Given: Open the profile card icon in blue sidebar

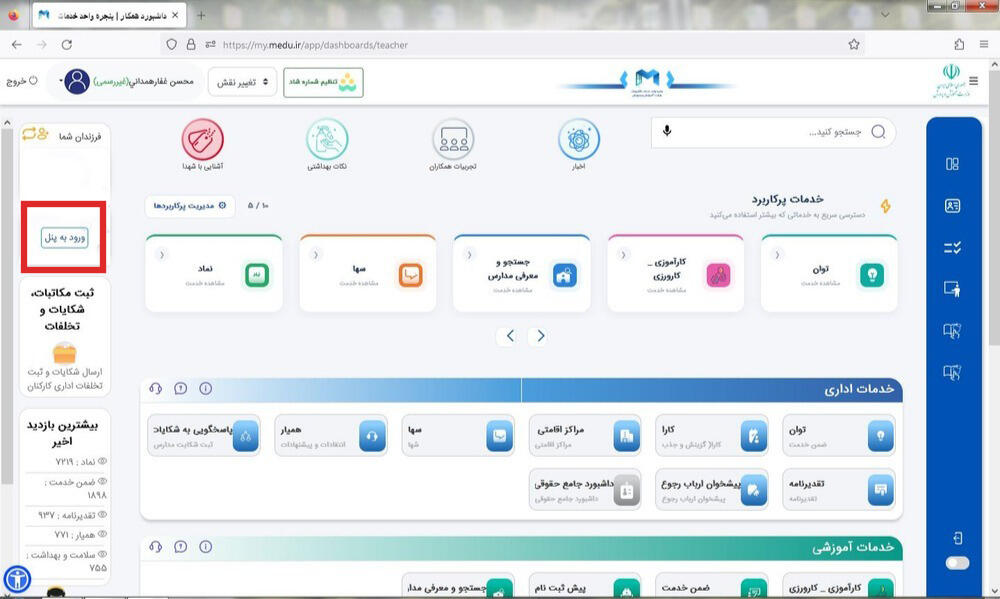Looking at the screenshot, I should pos(952,205).
